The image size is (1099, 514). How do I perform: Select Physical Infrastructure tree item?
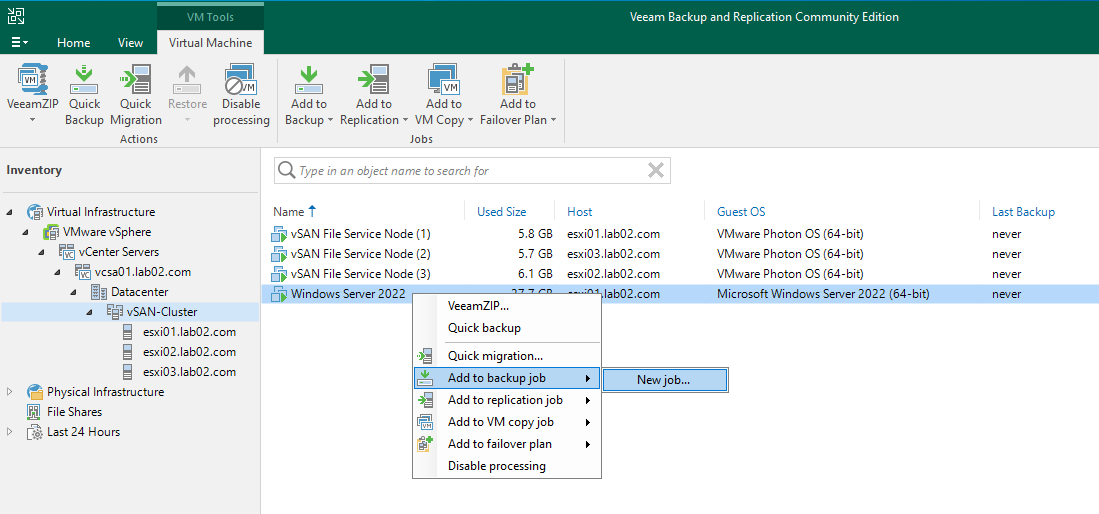pyautogui.click(x=105, y=391)
